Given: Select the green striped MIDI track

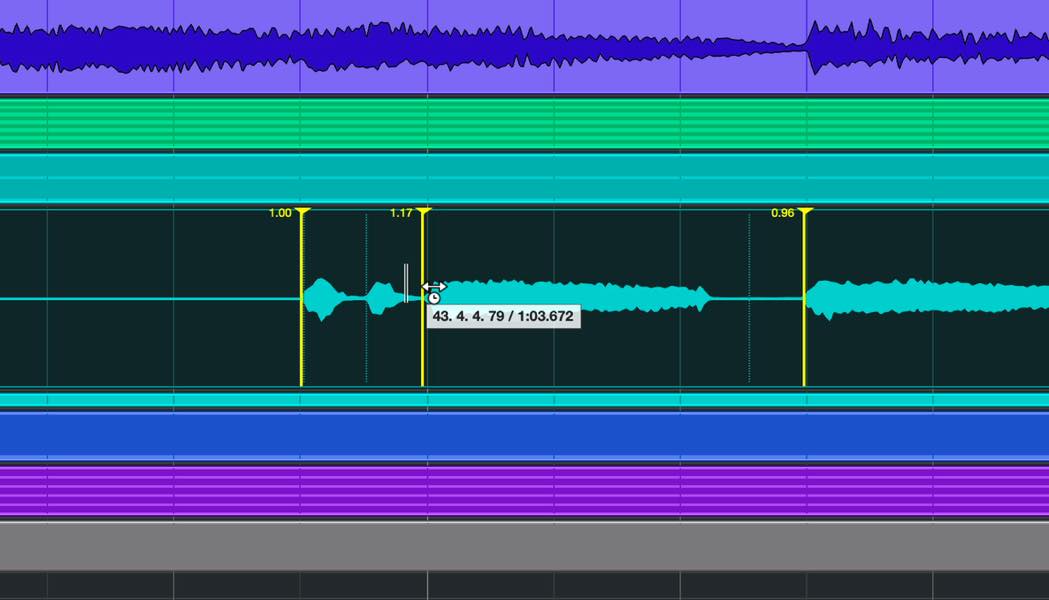Looking at the screenshot, I should [524, 124].
